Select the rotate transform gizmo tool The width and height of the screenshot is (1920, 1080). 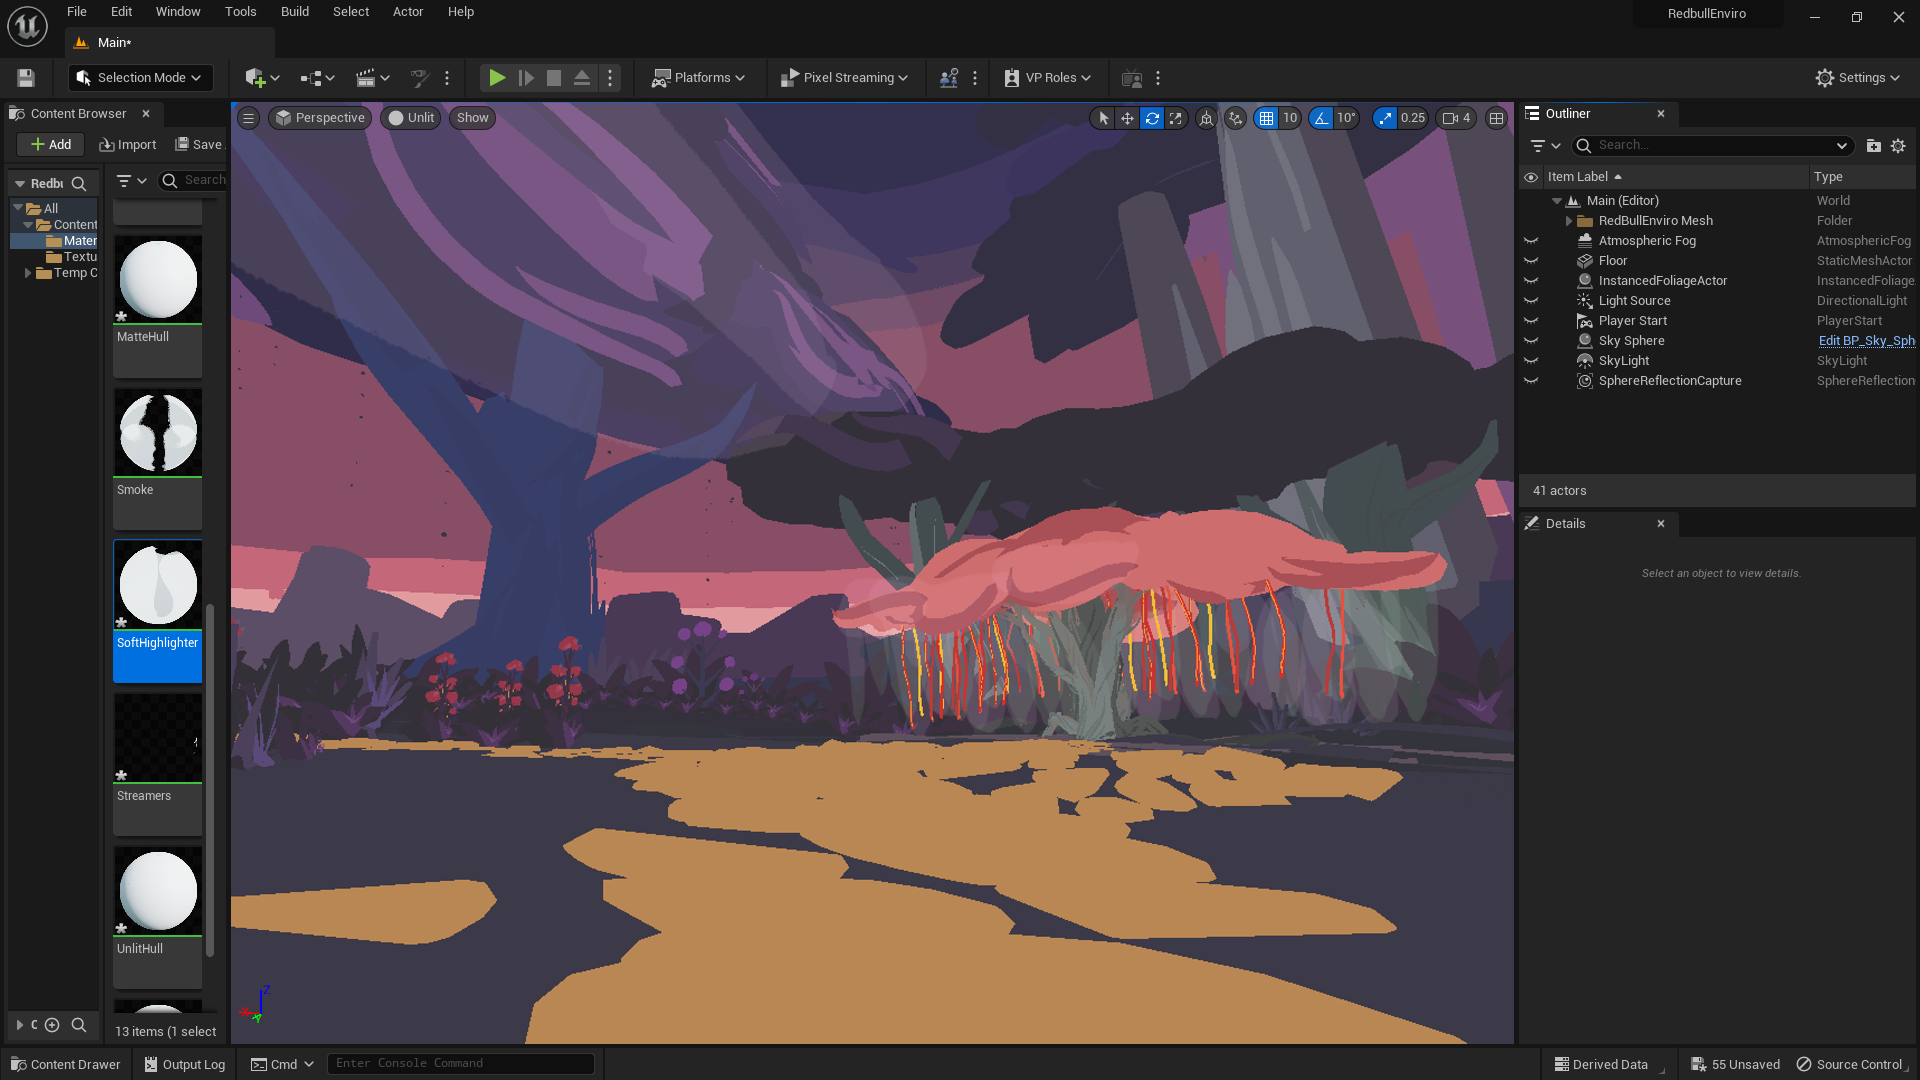click(1152, 118)
